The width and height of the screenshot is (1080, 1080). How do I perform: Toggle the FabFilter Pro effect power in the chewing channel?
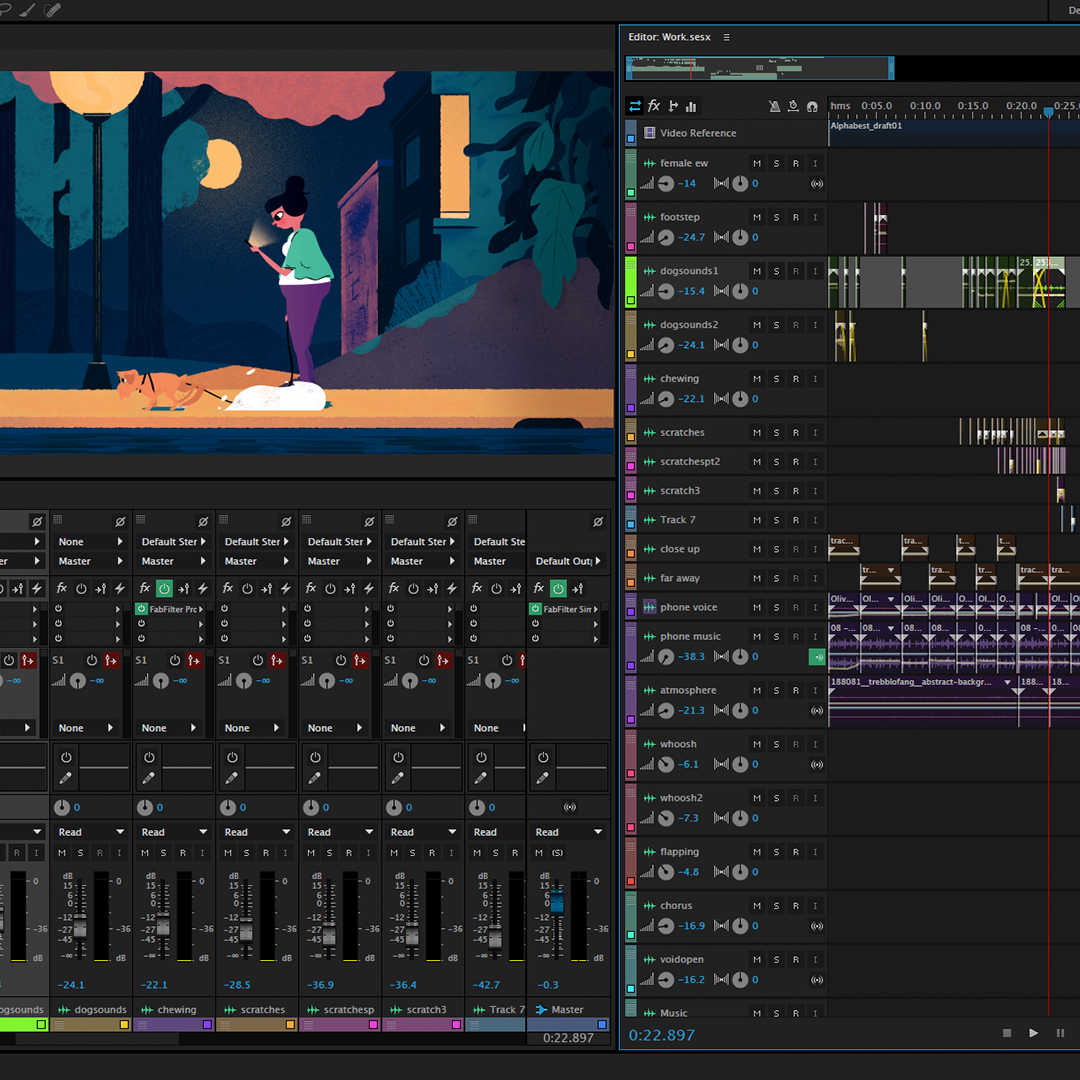click(x=141, y=609)
